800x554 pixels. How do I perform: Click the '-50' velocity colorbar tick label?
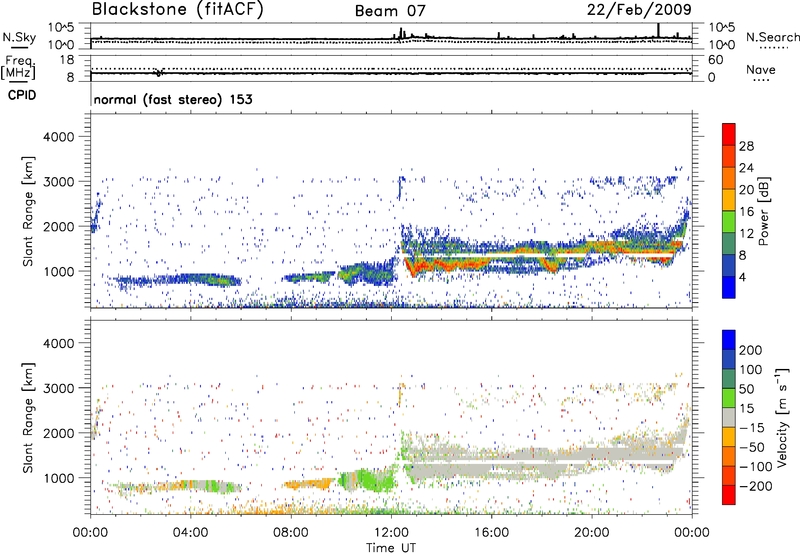tap(752, 447)
